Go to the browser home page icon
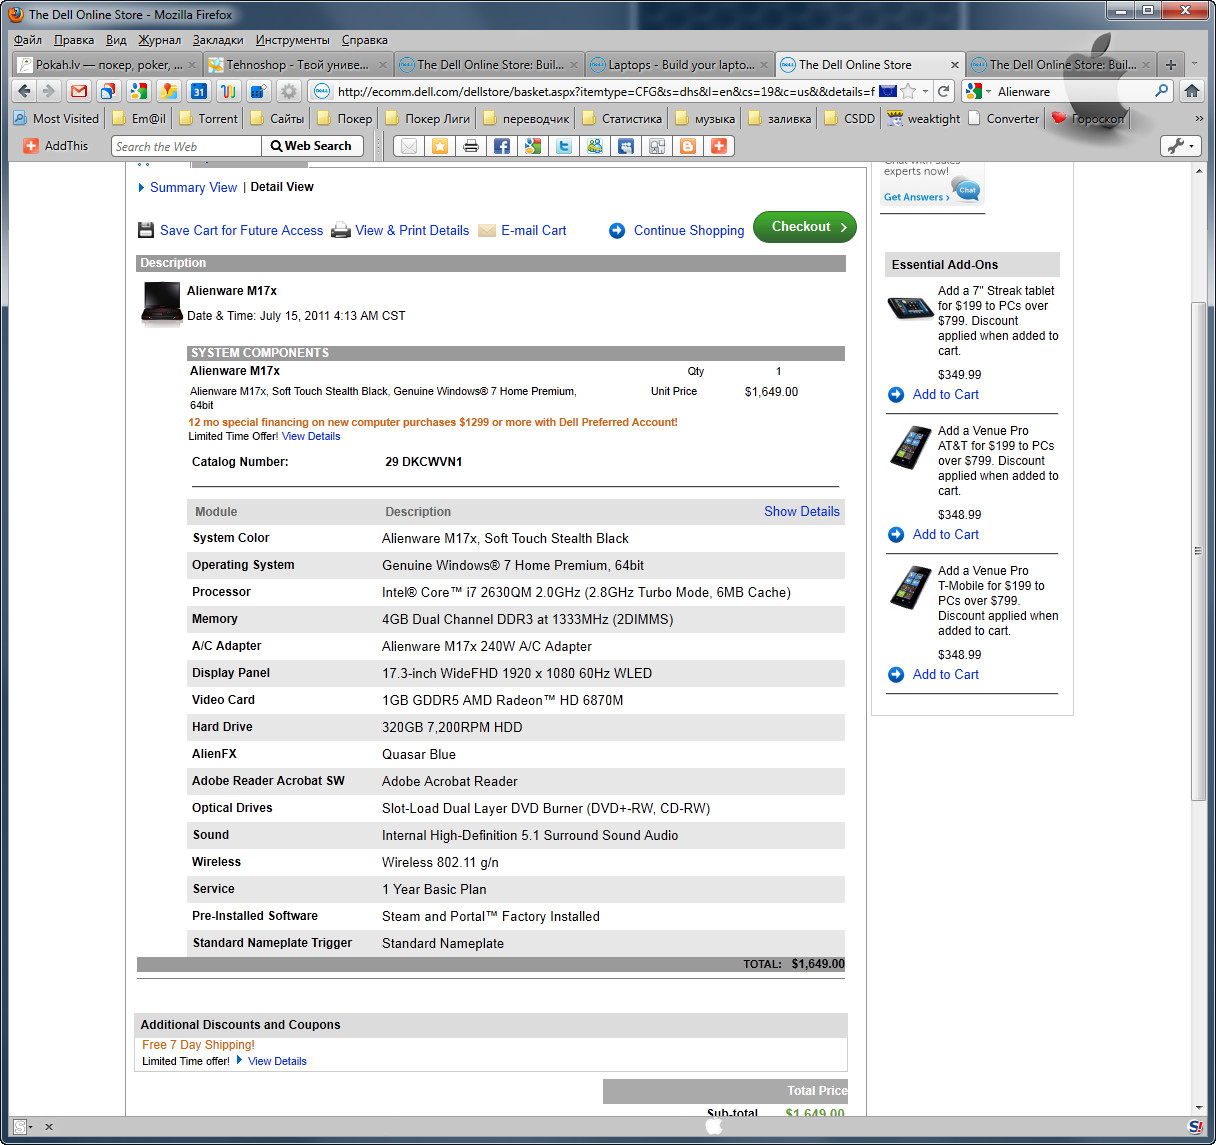The image size is (1216, 1145). point(1191,91)
